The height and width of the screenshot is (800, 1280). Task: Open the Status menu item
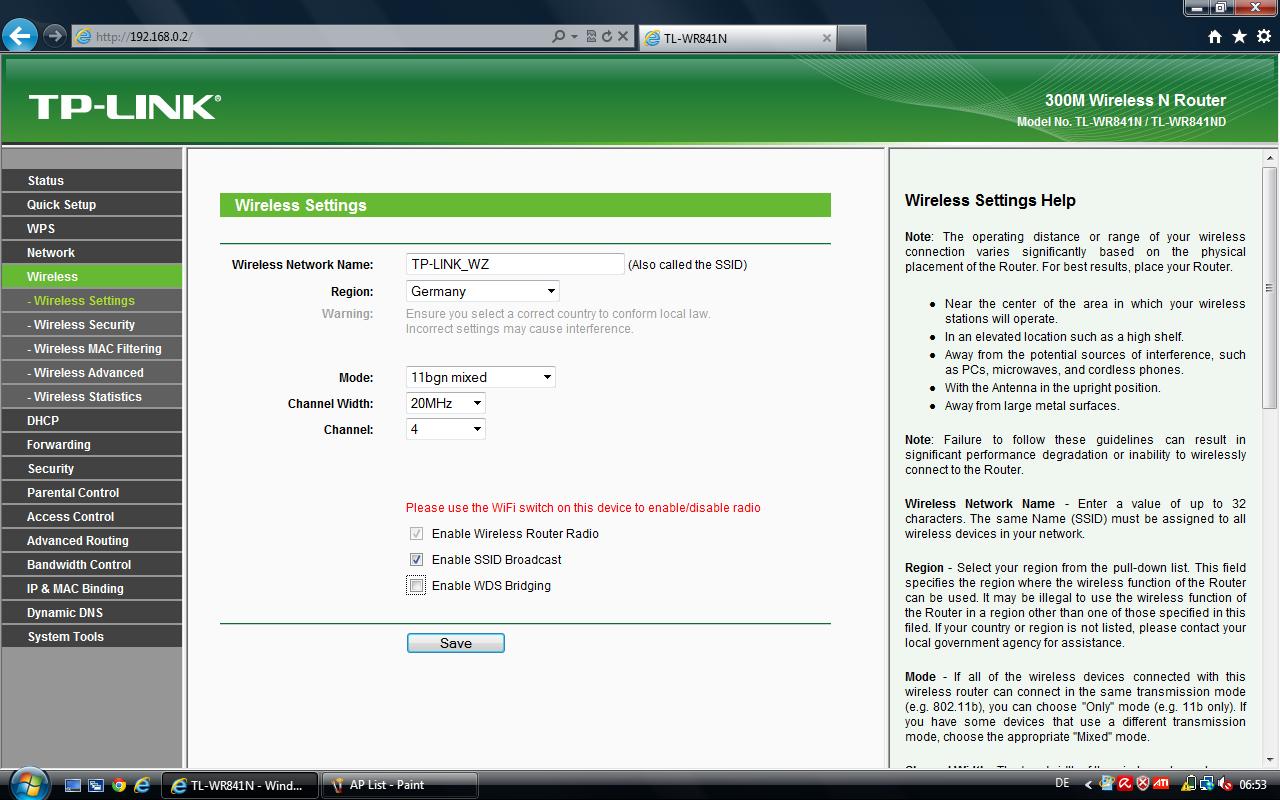pyautogui.click(x=92, y=180)
